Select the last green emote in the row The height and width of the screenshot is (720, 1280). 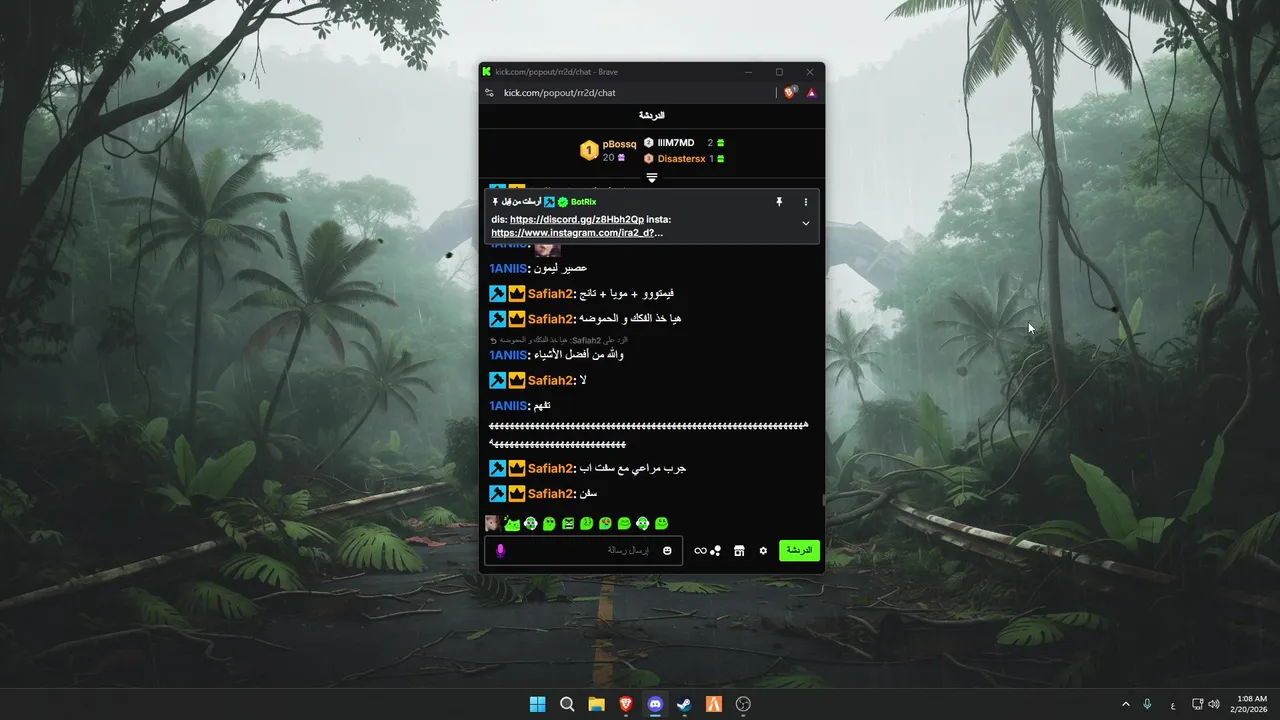661,523
